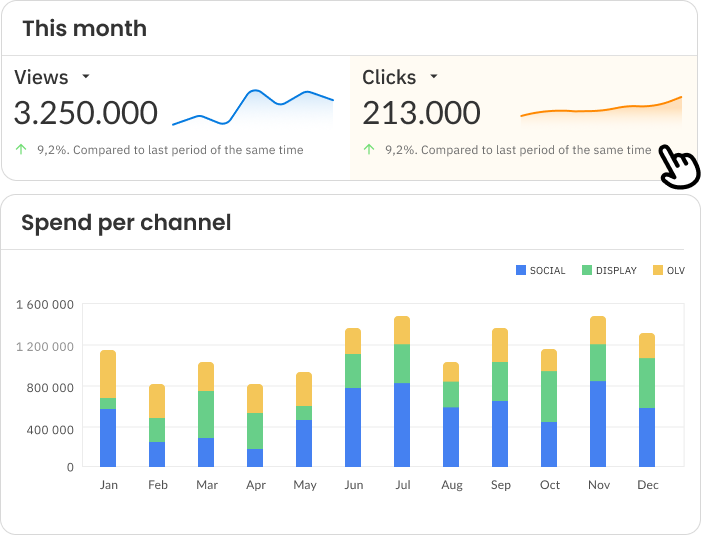The height and width of the screenshot is (535, 711).
Task: Click the Jul axis label
Action: 403,485
